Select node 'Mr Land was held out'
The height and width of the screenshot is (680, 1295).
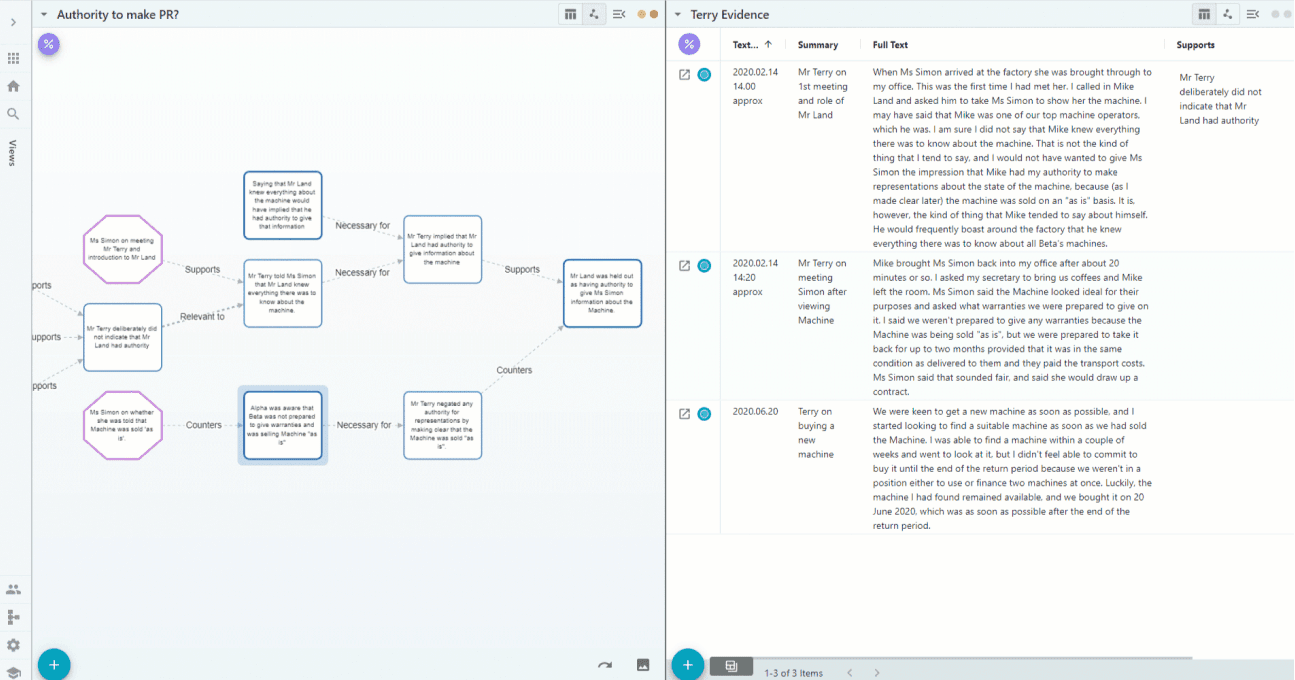(602, 293)
